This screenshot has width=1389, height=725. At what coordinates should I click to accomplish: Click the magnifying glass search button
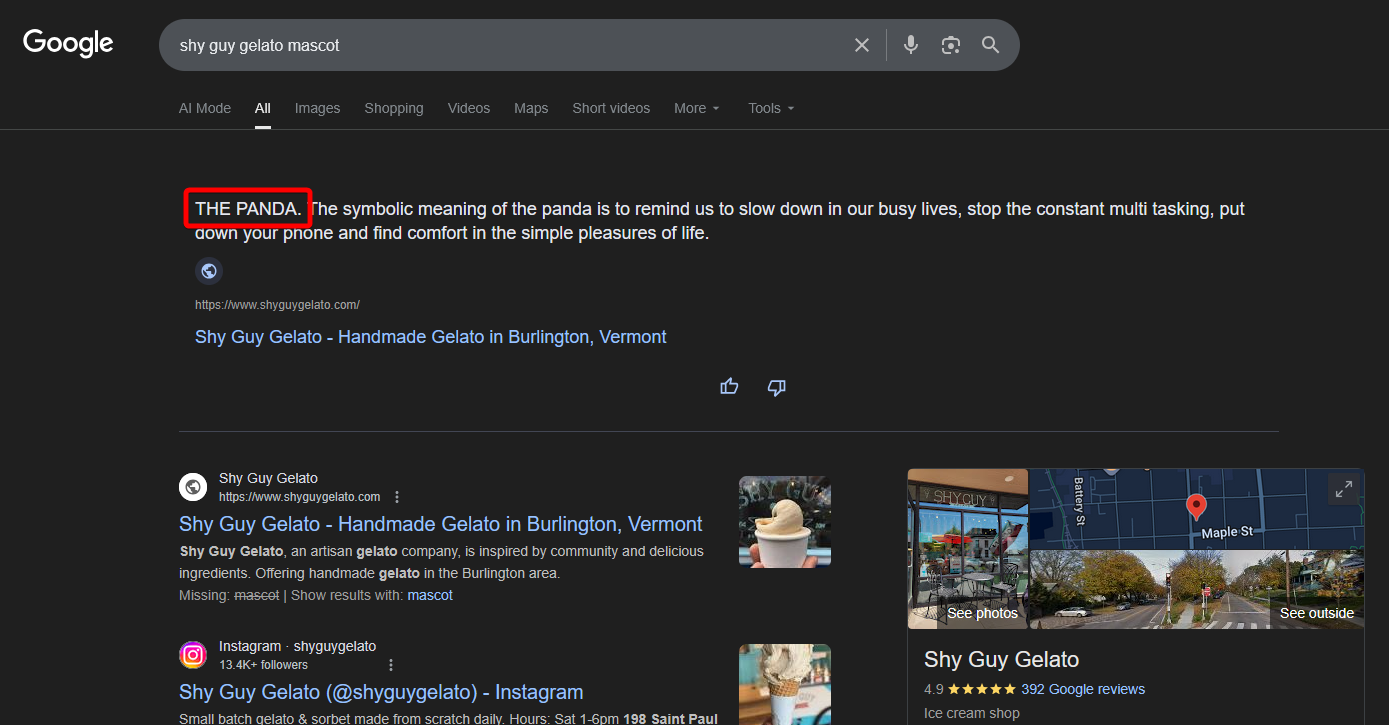pos(990,45)
